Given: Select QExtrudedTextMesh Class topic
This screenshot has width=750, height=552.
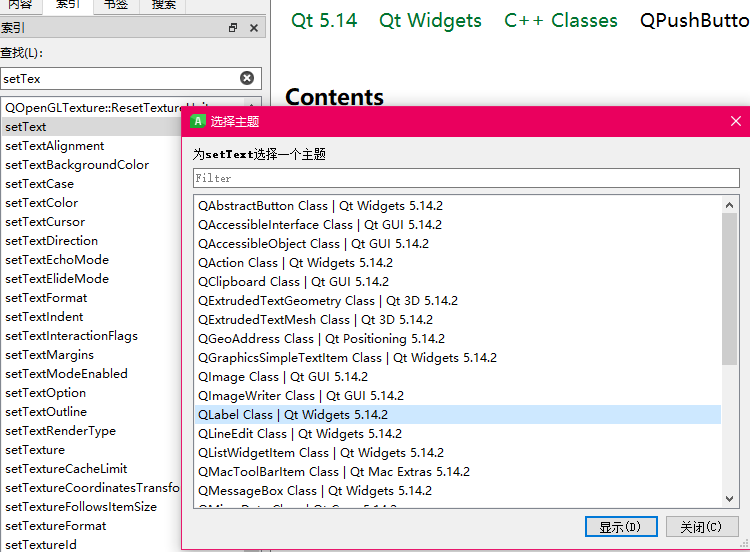Looking at the screenshot, I should pos(458,320).
